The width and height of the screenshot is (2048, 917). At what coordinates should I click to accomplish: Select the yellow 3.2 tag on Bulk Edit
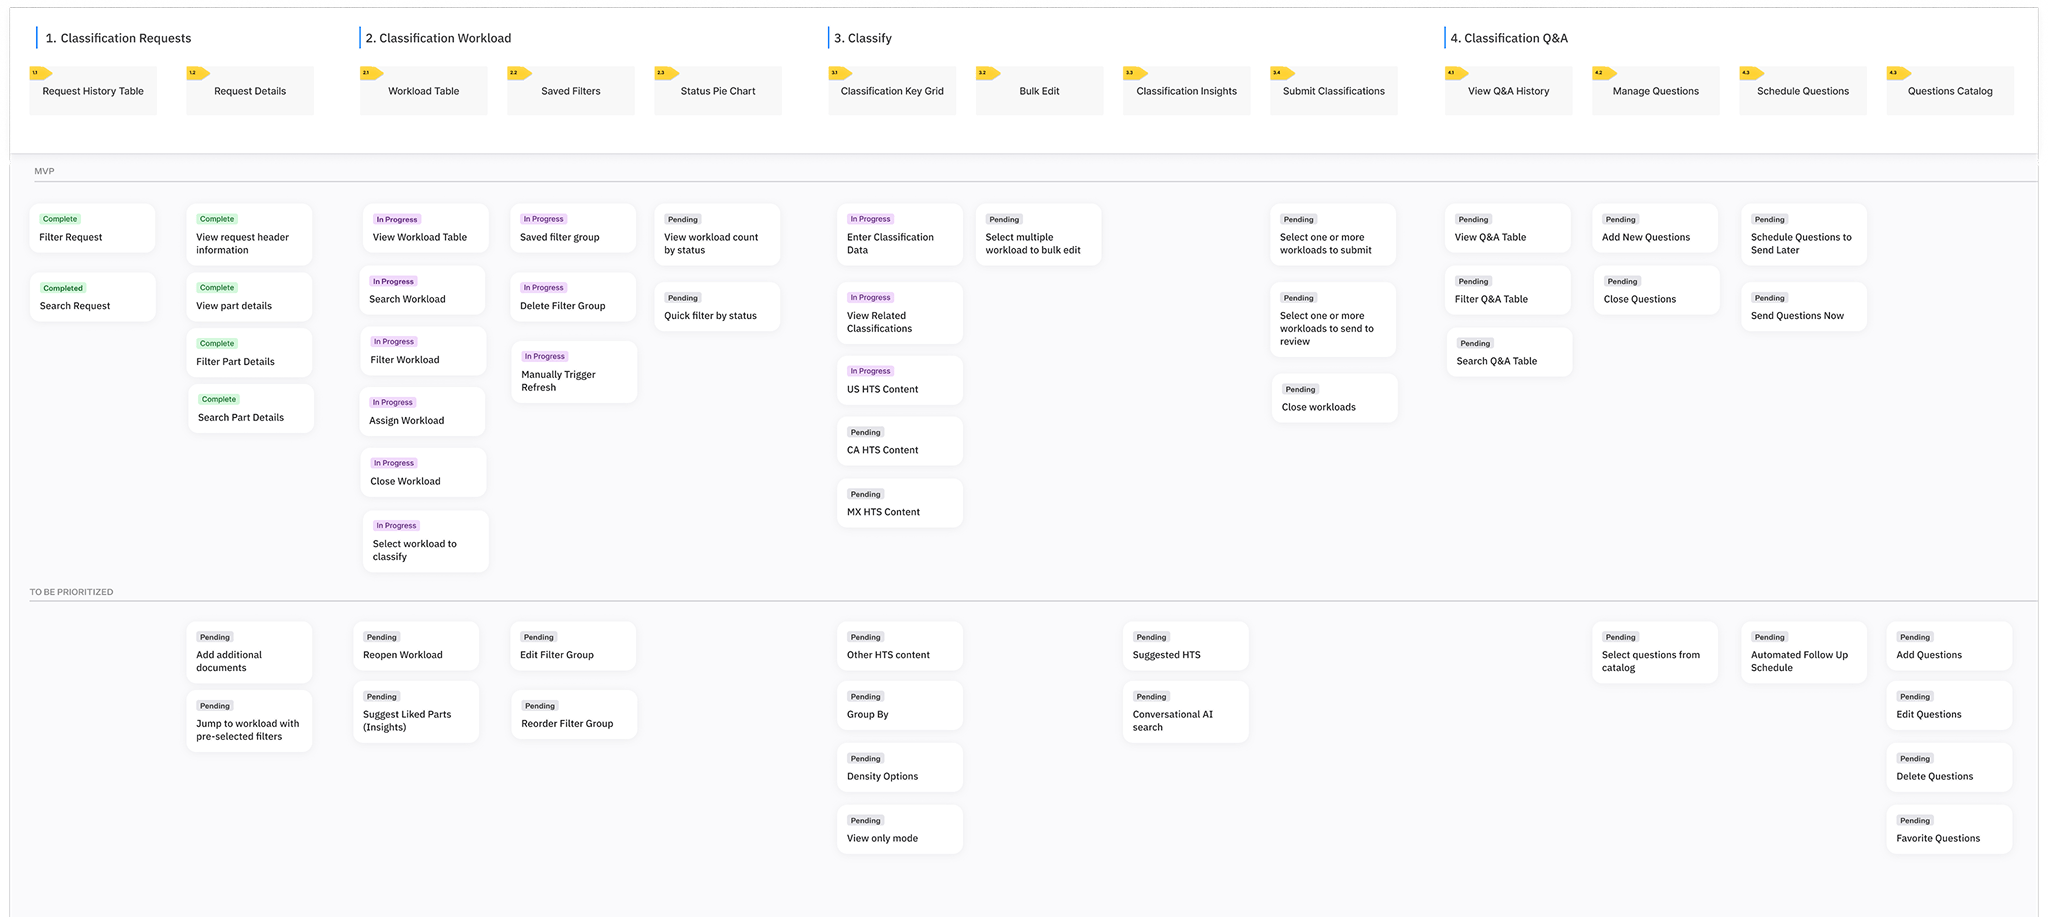pos(988,73)
